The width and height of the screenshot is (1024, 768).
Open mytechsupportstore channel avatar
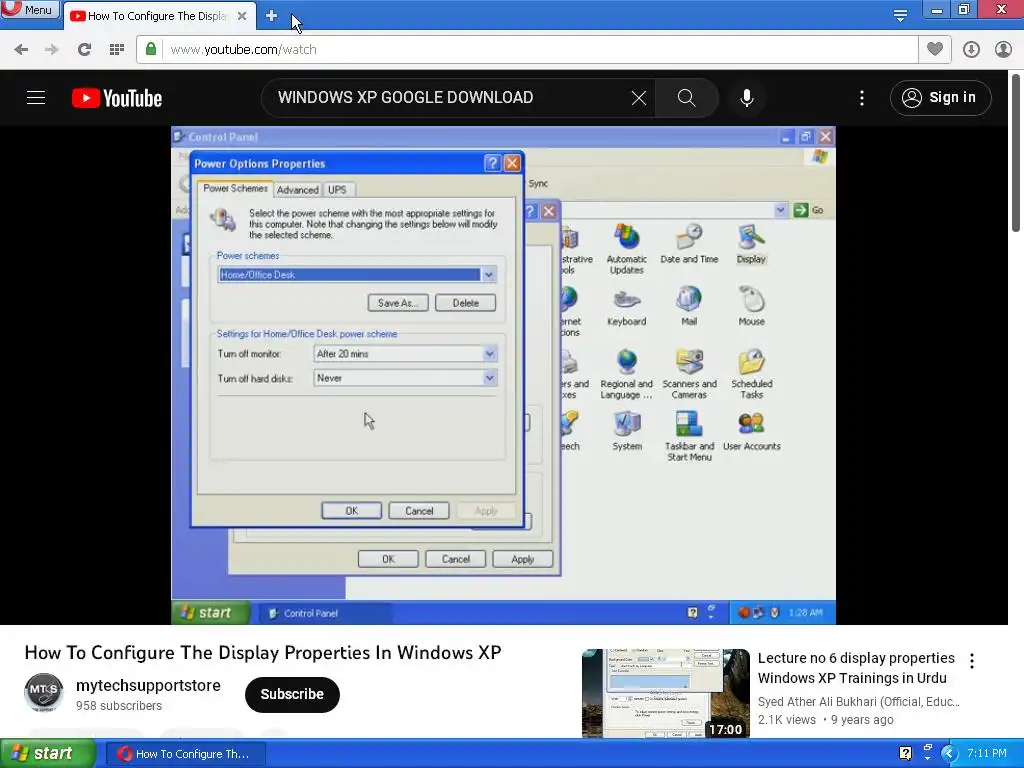[x=44, y=692]
